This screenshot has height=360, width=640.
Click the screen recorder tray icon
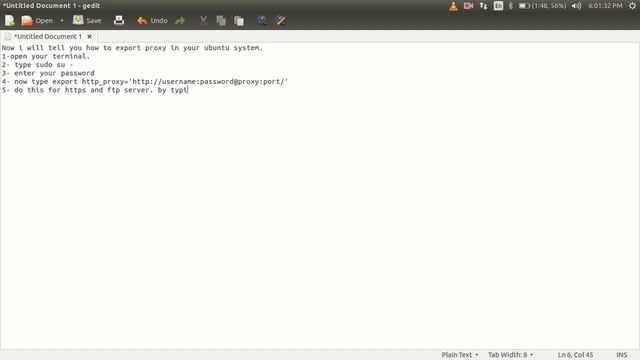(x=468, y=6)
